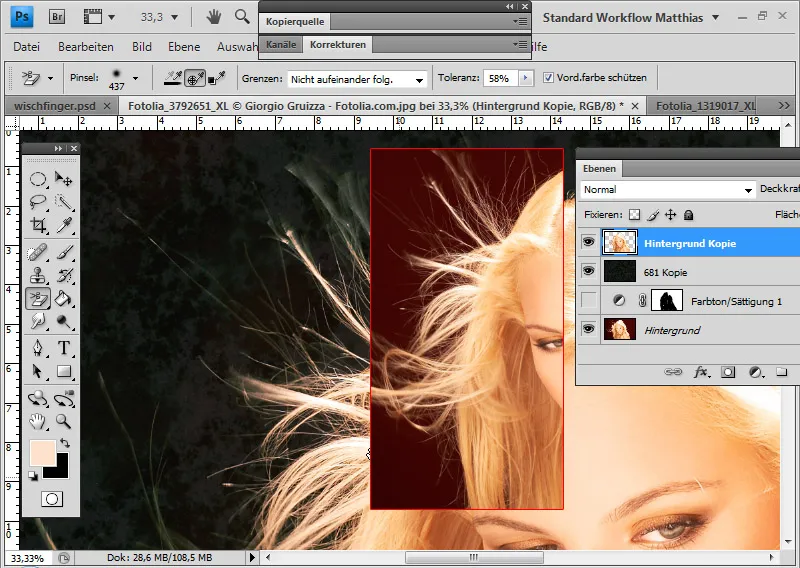Select the Brush tool
800x568 pixels.
point(64,252)
